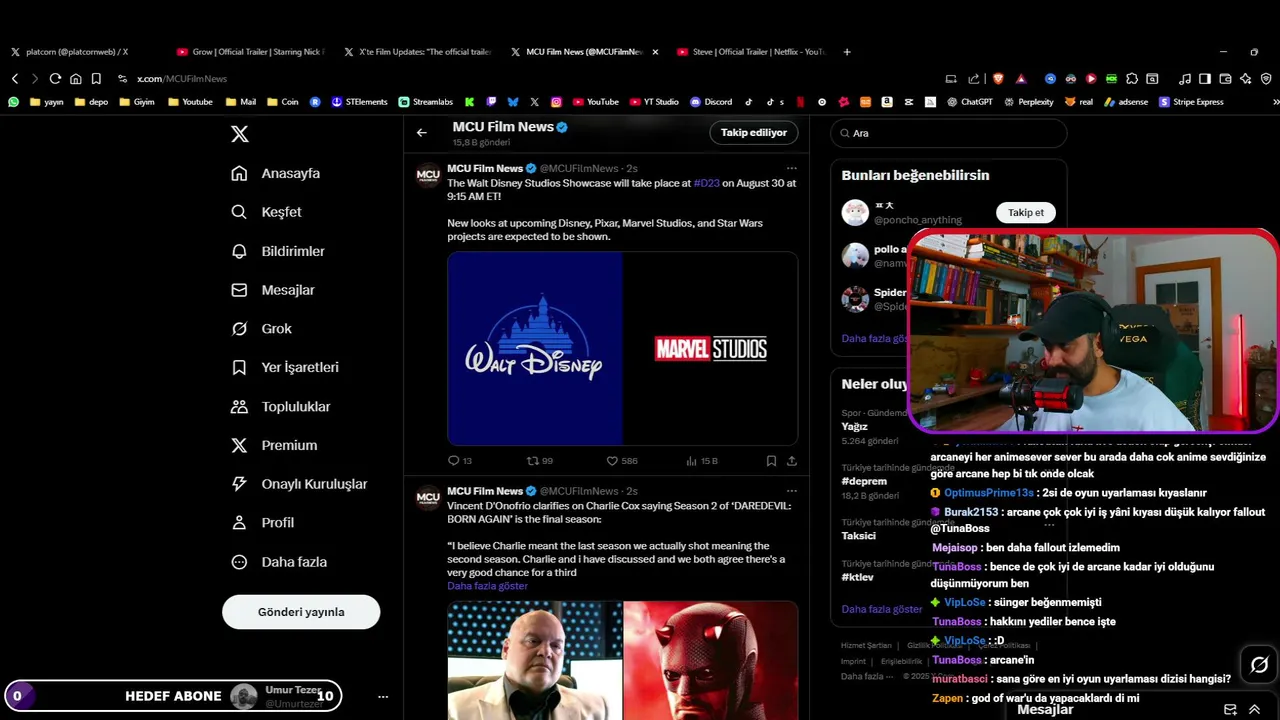Open the Walt Disney logo image

point(535,348)
